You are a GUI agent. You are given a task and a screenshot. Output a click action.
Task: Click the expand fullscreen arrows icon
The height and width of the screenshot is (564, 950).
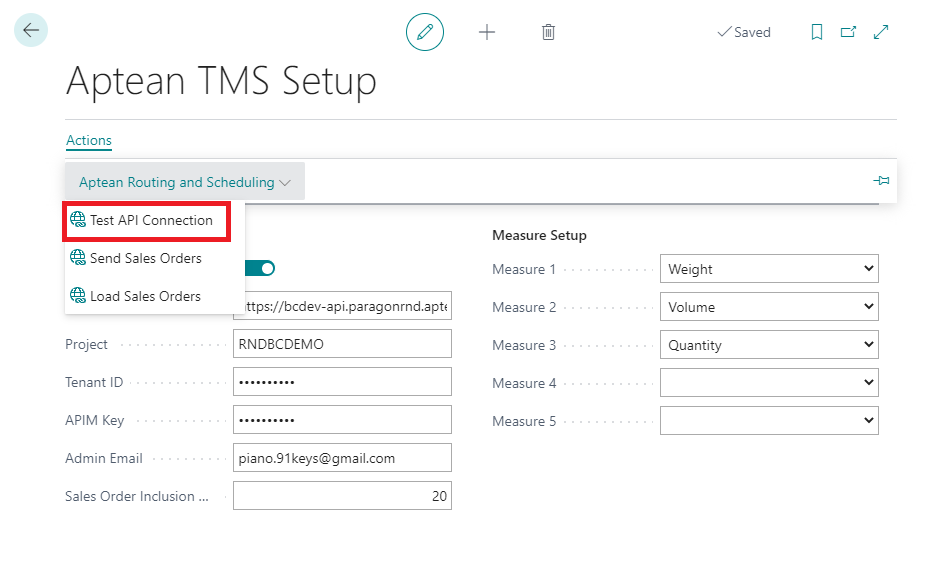click(x=881, y=32)
